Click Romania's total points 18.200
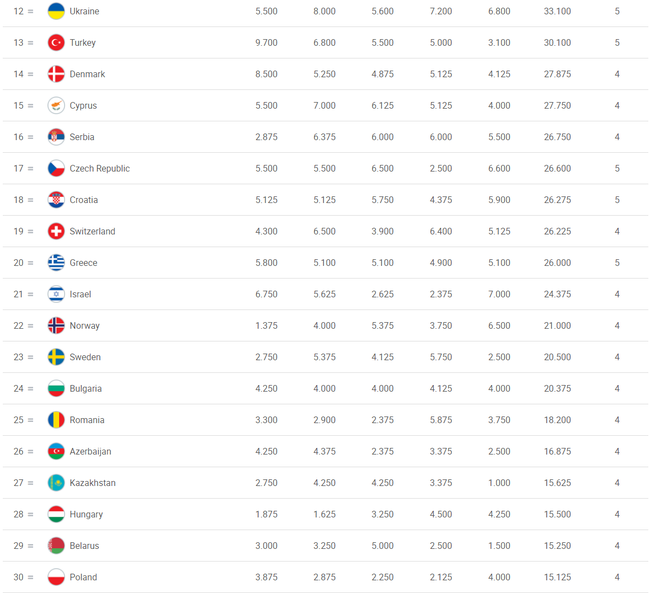Screen dimensions: 650x593 557,420
